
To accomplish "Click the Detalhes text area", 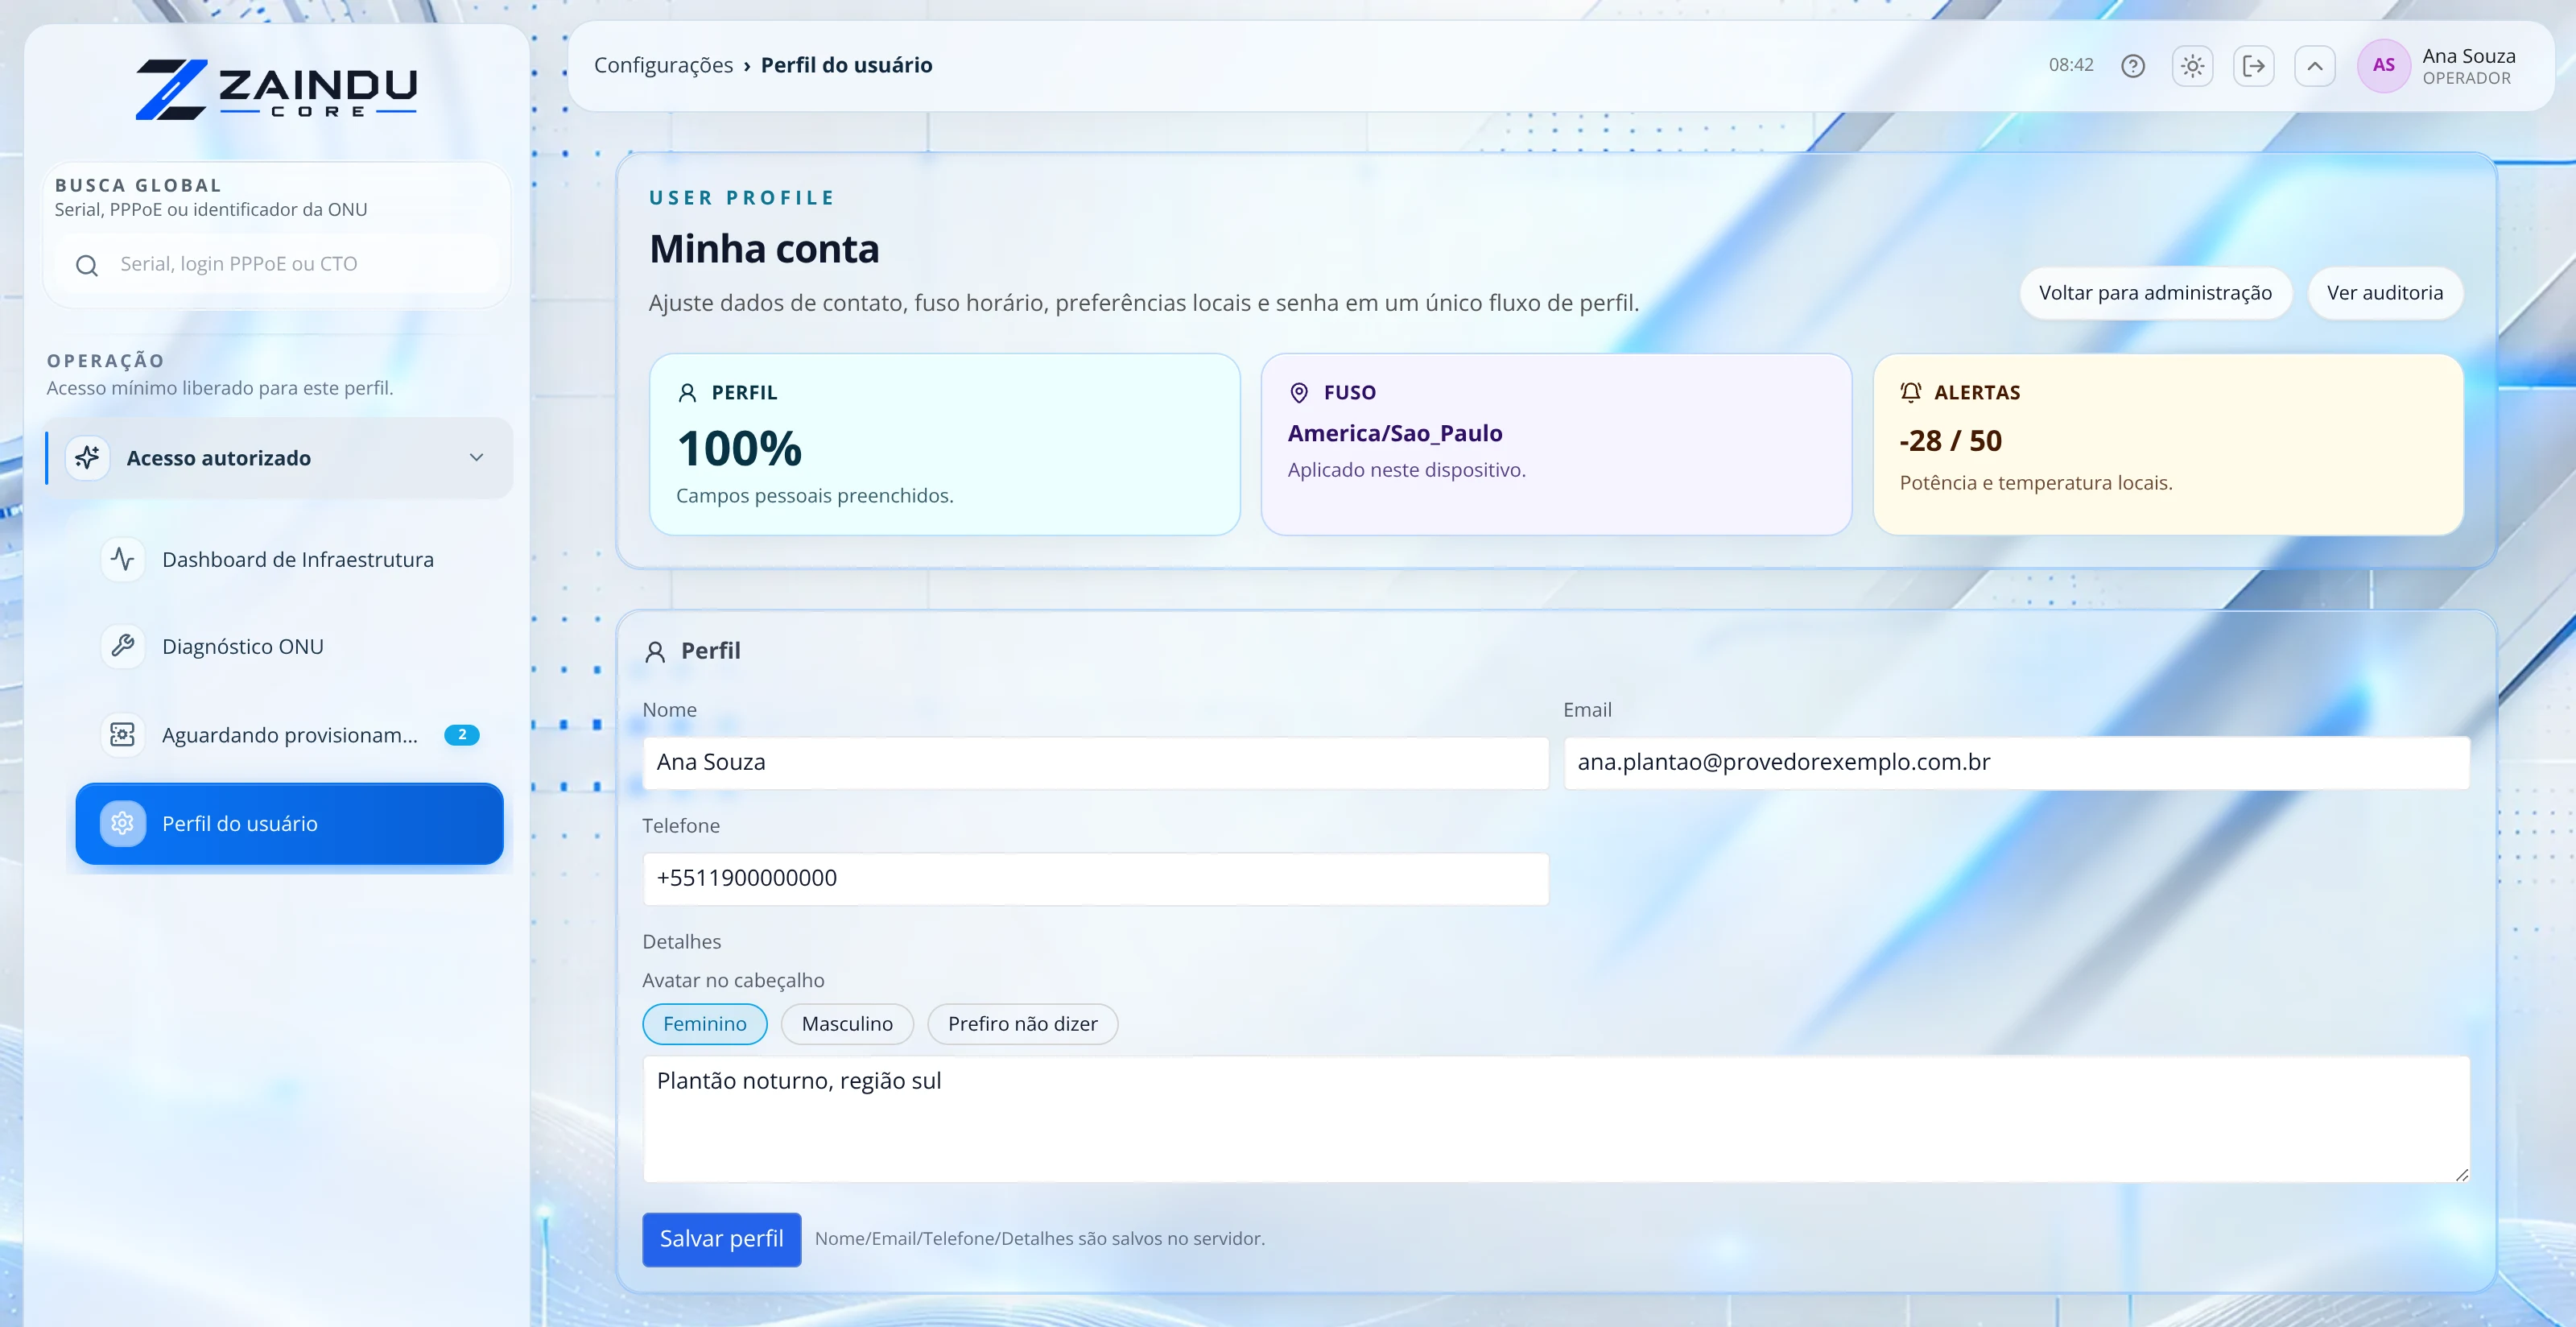I will point(1556,1119).
